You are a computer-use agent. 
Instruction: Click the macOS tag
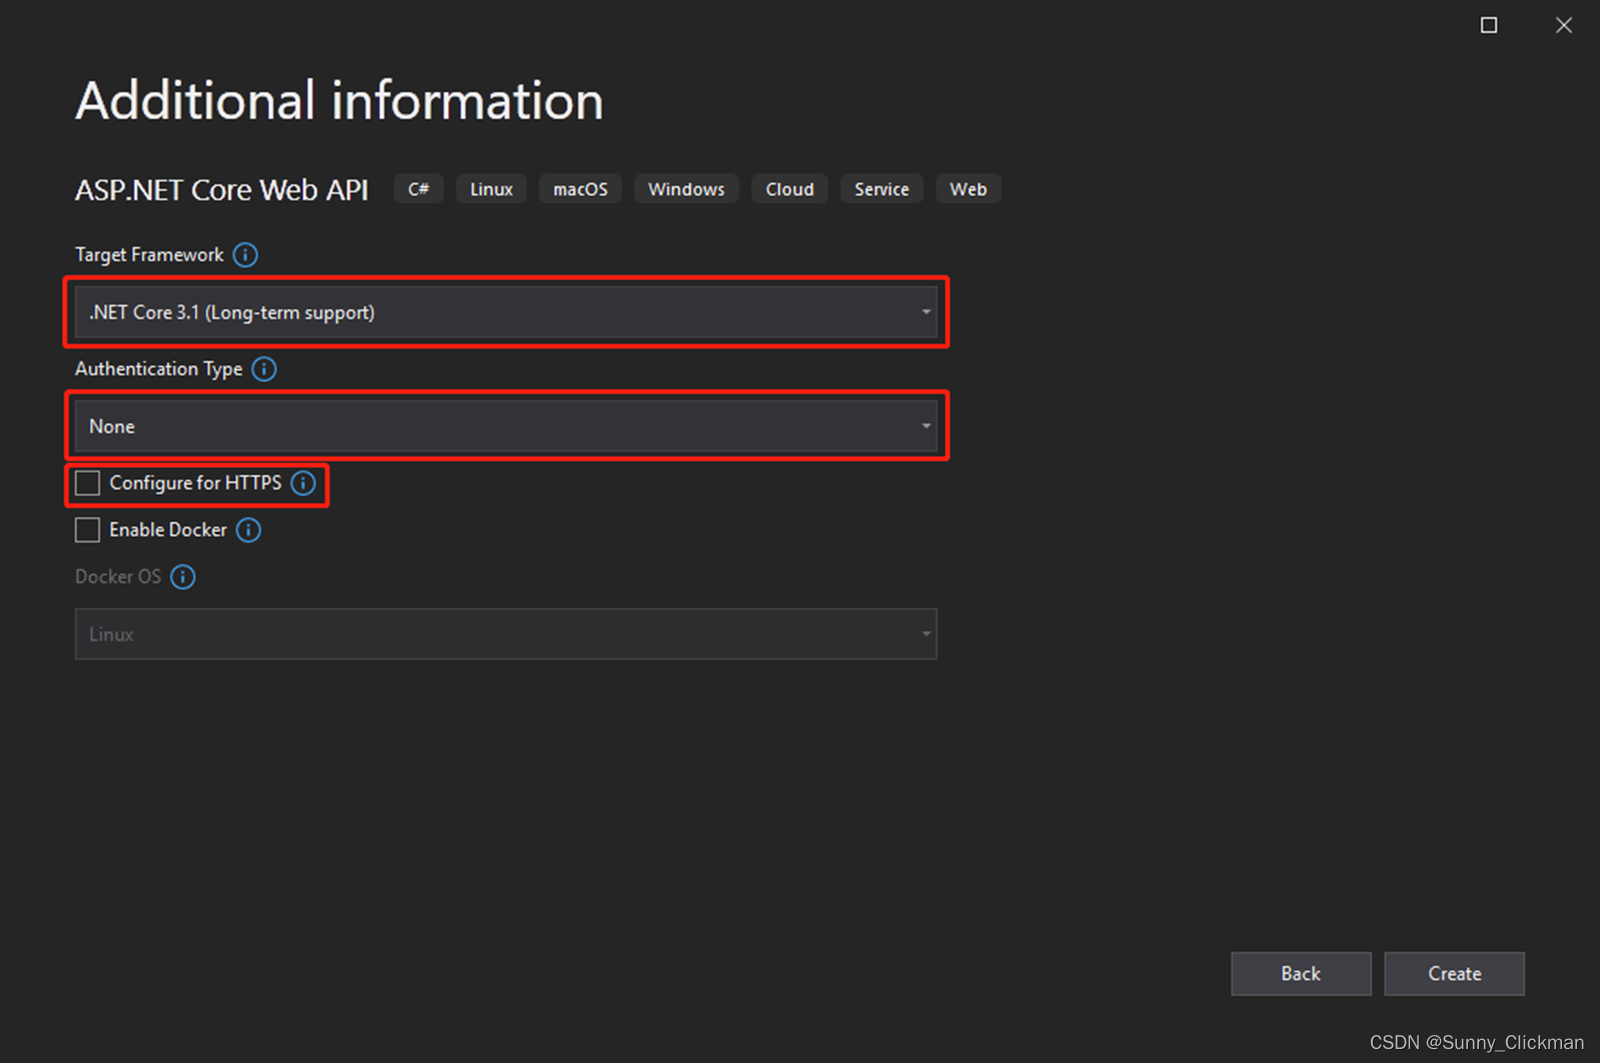(x=580, y=189)
